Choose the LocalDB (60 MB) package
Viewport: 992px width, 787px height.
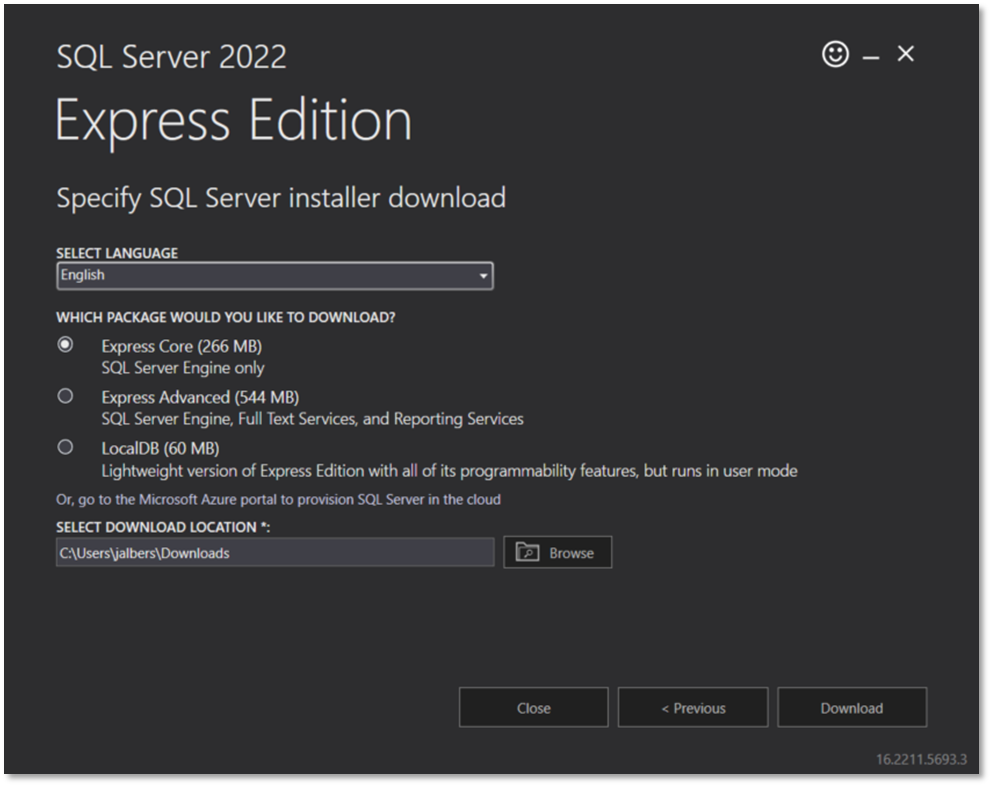tap(65, 446)
